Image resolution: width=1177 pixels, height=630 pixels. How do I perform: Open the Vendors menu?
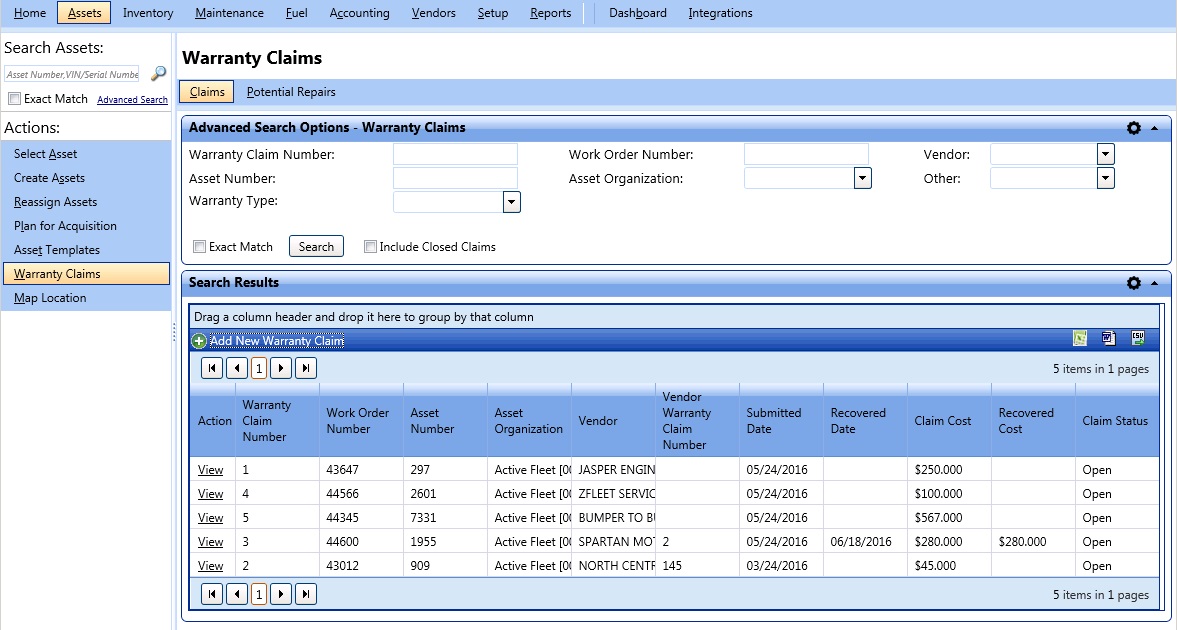pos(434,13)
